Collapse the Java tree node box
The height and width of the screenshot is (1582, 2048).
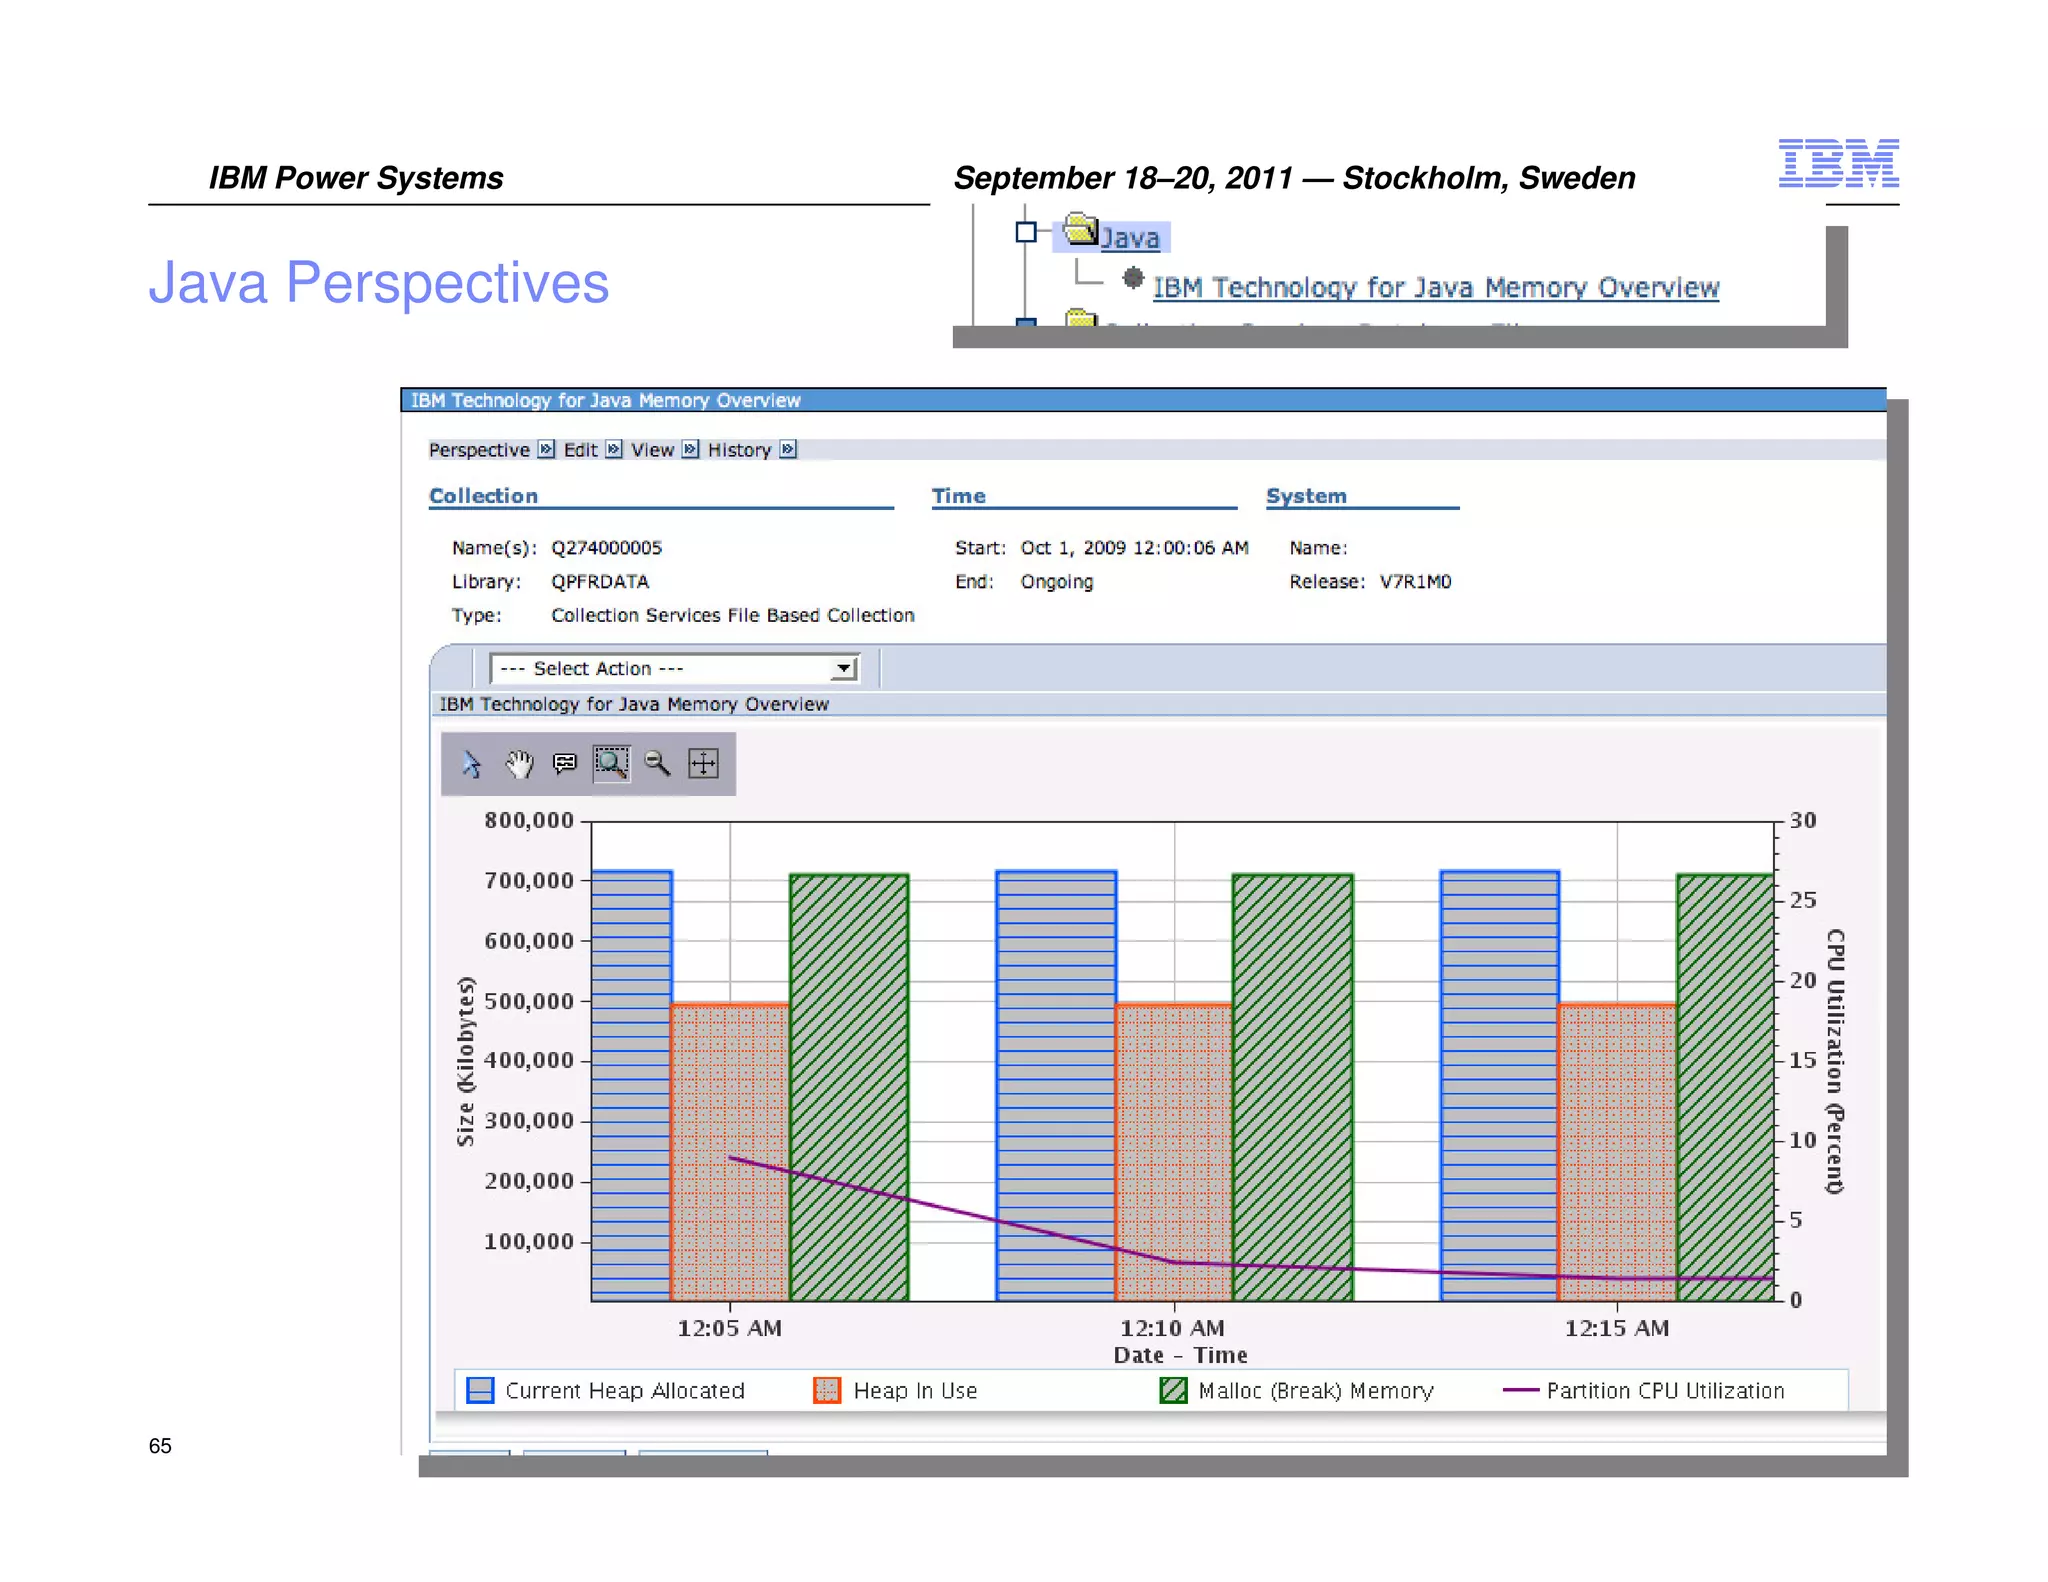[x=1025, y=232]
